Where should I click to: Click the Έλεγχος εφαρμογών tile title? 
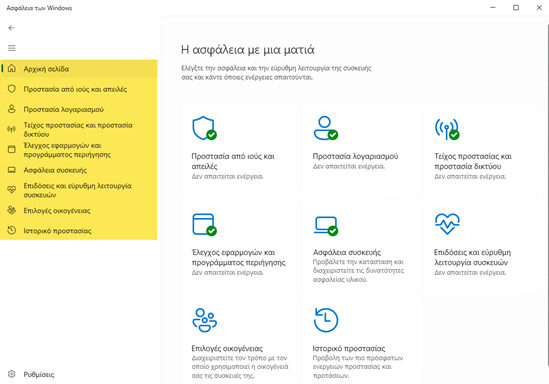click(238, 257)
